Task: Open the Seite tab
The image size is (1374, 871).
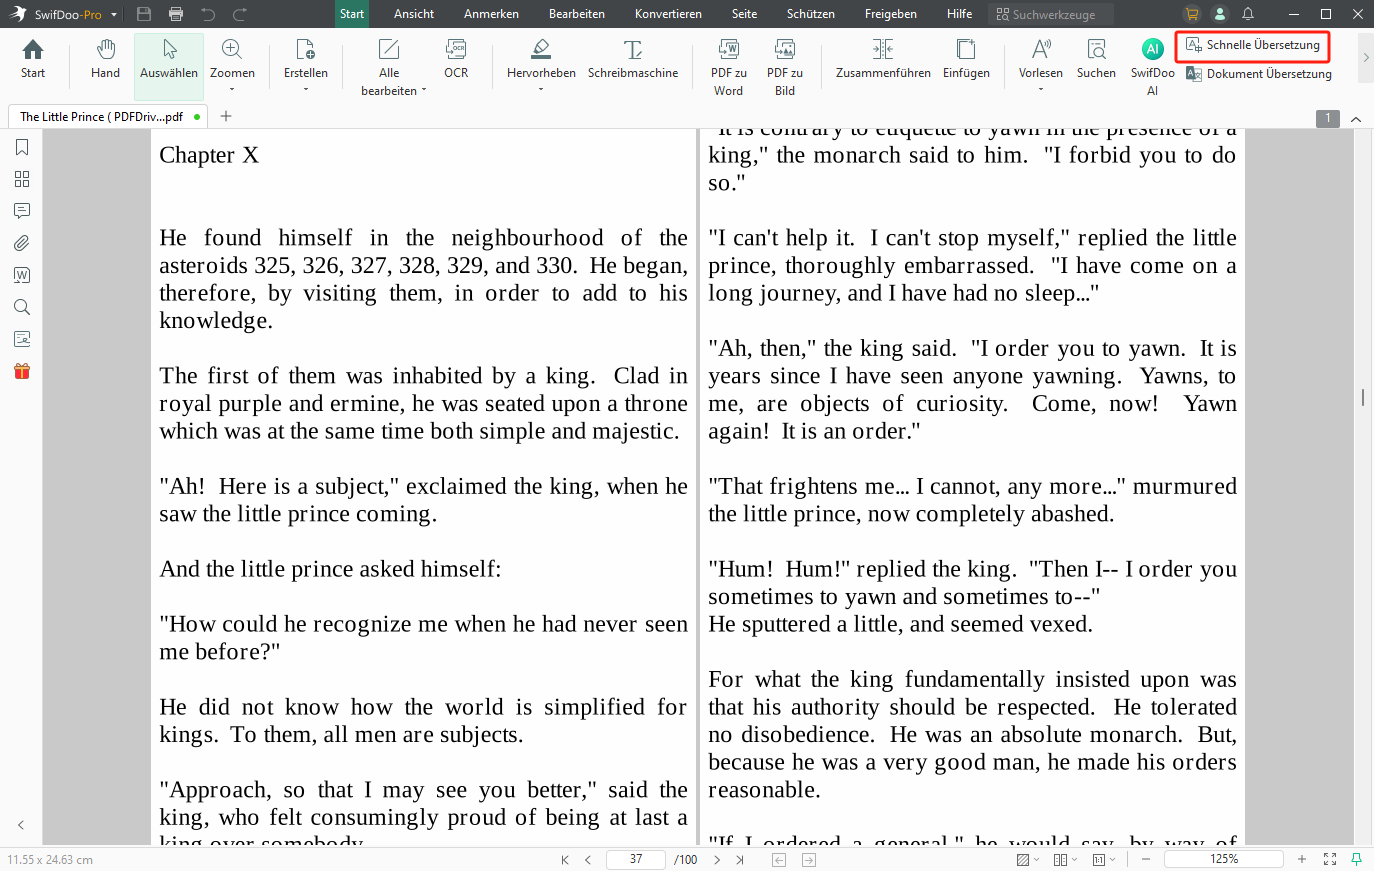Action: pos(744,14)
